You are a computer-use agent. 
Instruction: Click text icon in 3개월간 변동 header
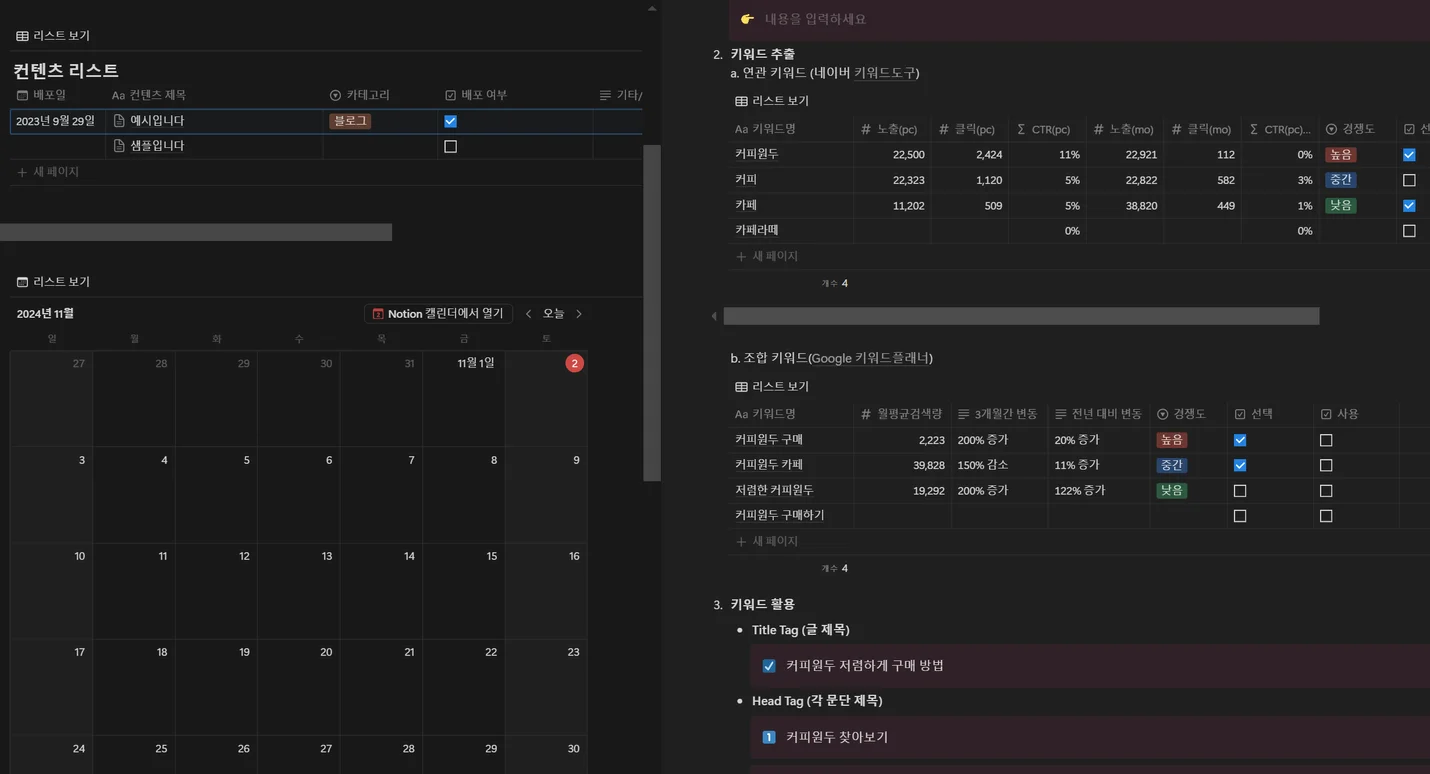[963, 414]
